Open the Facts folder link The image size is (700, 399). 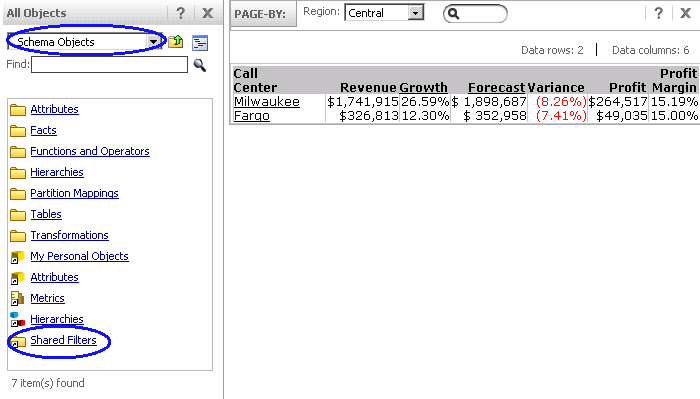tap(43, 130)
